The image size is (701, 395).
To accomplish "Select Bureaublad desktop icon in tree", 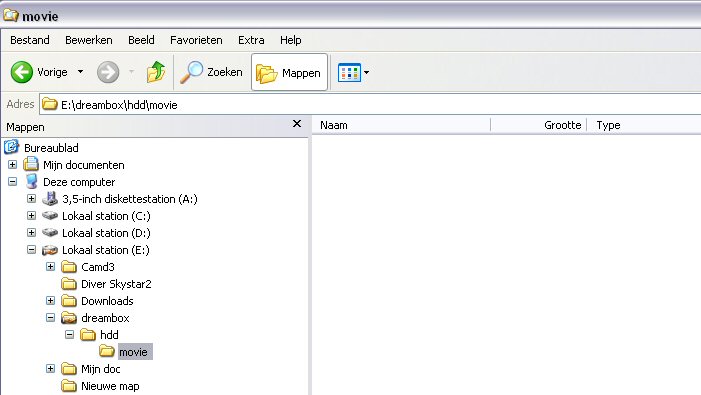I will [x=11, y=147].
